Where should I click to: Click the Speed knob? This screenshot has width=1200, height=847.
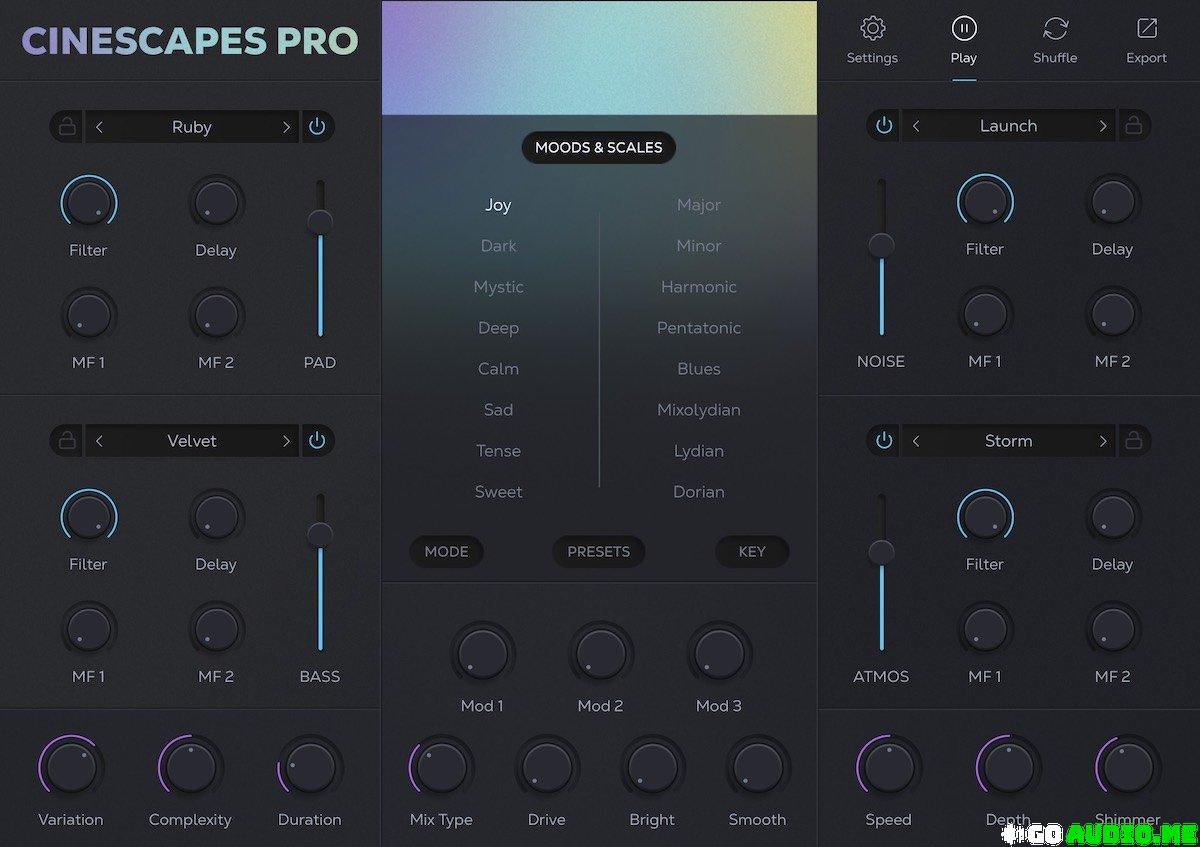pyautogui.click(x=889, y=768)
